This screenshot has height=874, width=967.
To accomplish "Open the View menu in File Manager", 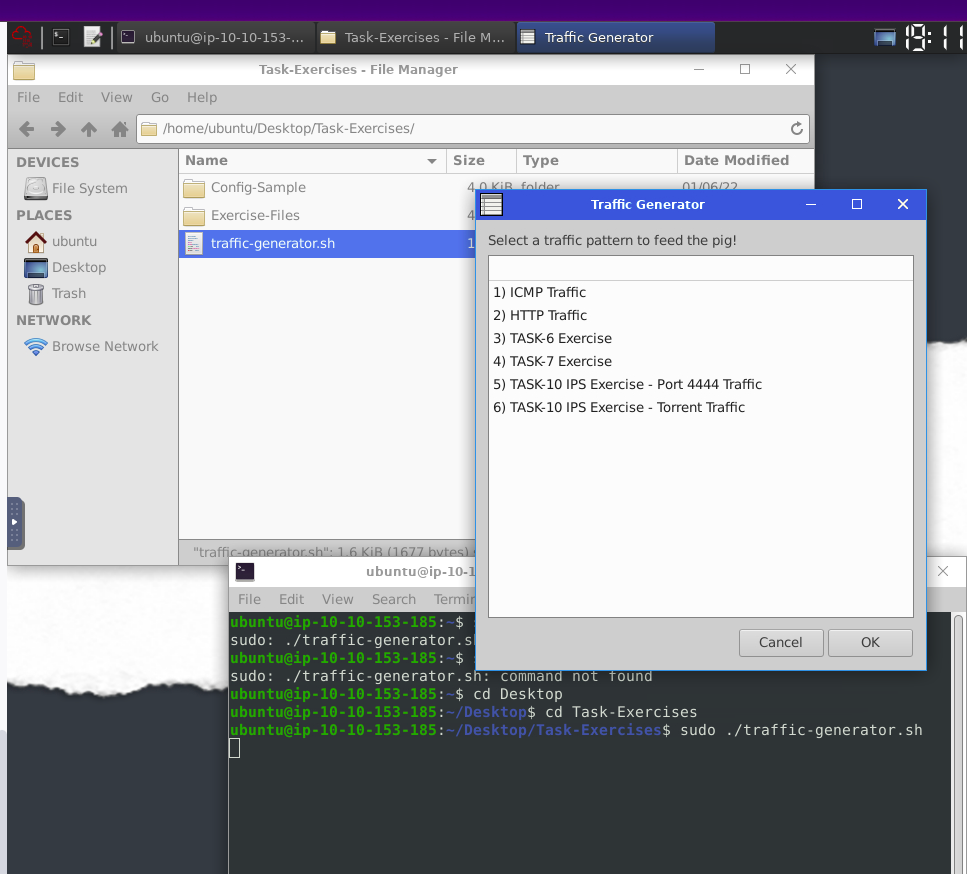I will click(116, 97).
